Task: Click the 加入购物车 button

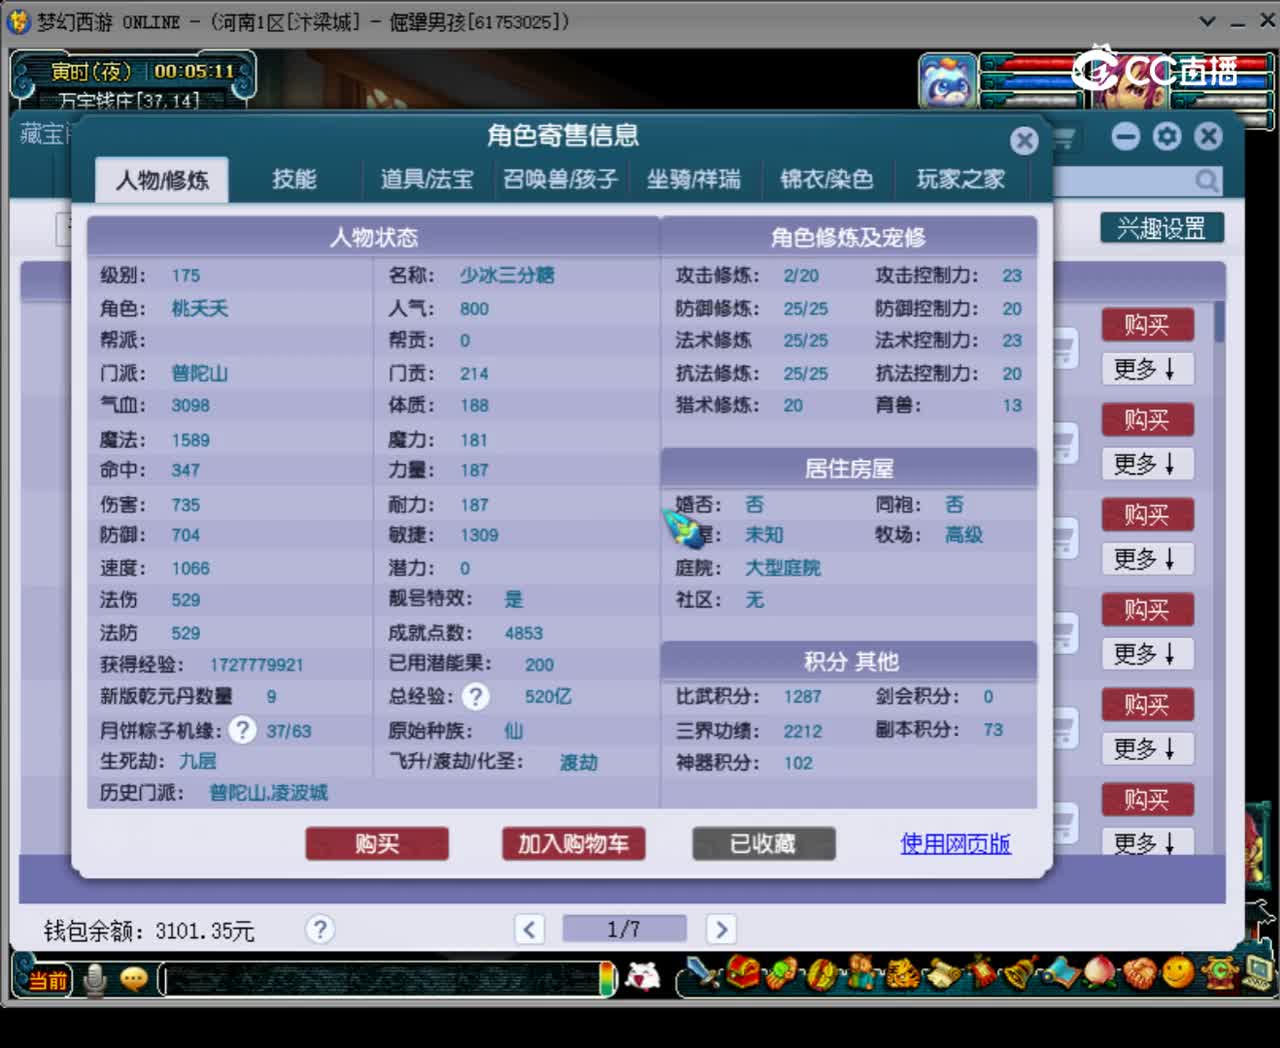Action: click(x=573, y=844)
